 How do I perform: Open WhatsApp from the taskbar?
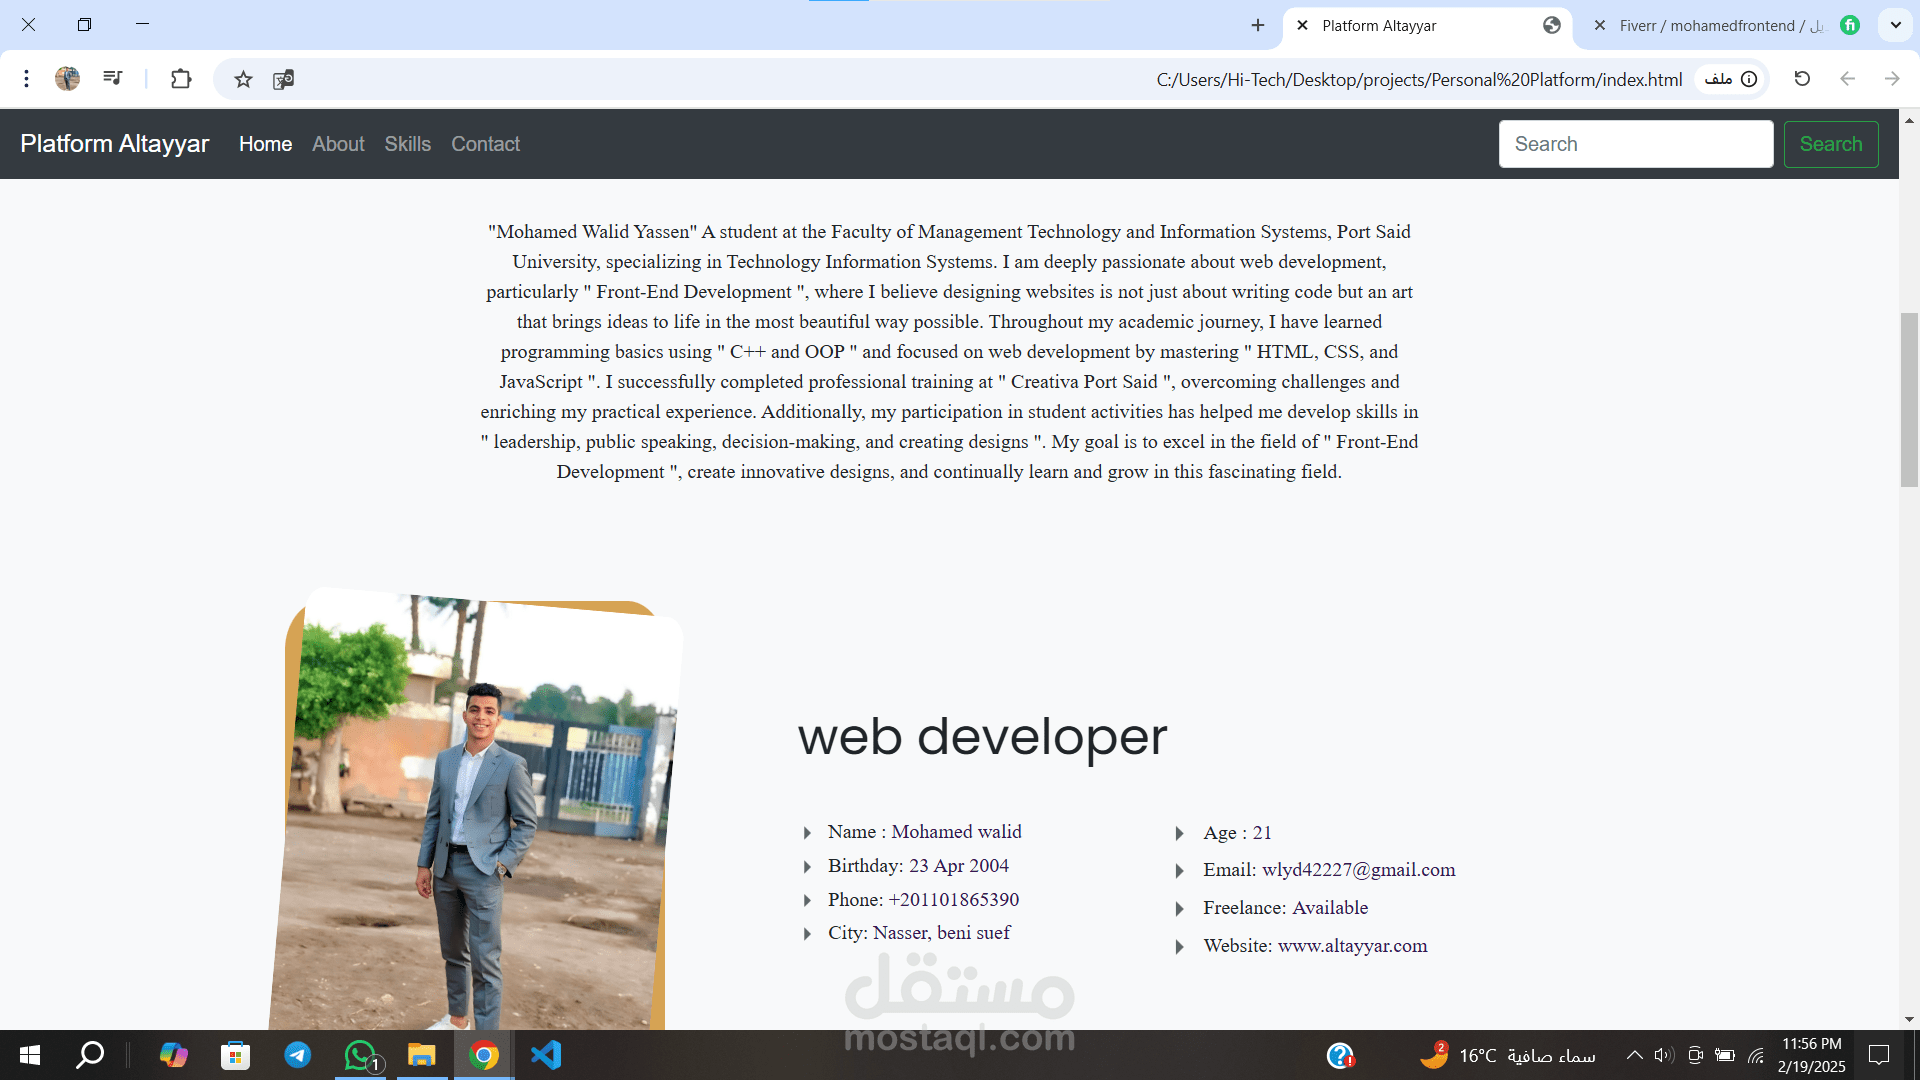coord(360,1055)
